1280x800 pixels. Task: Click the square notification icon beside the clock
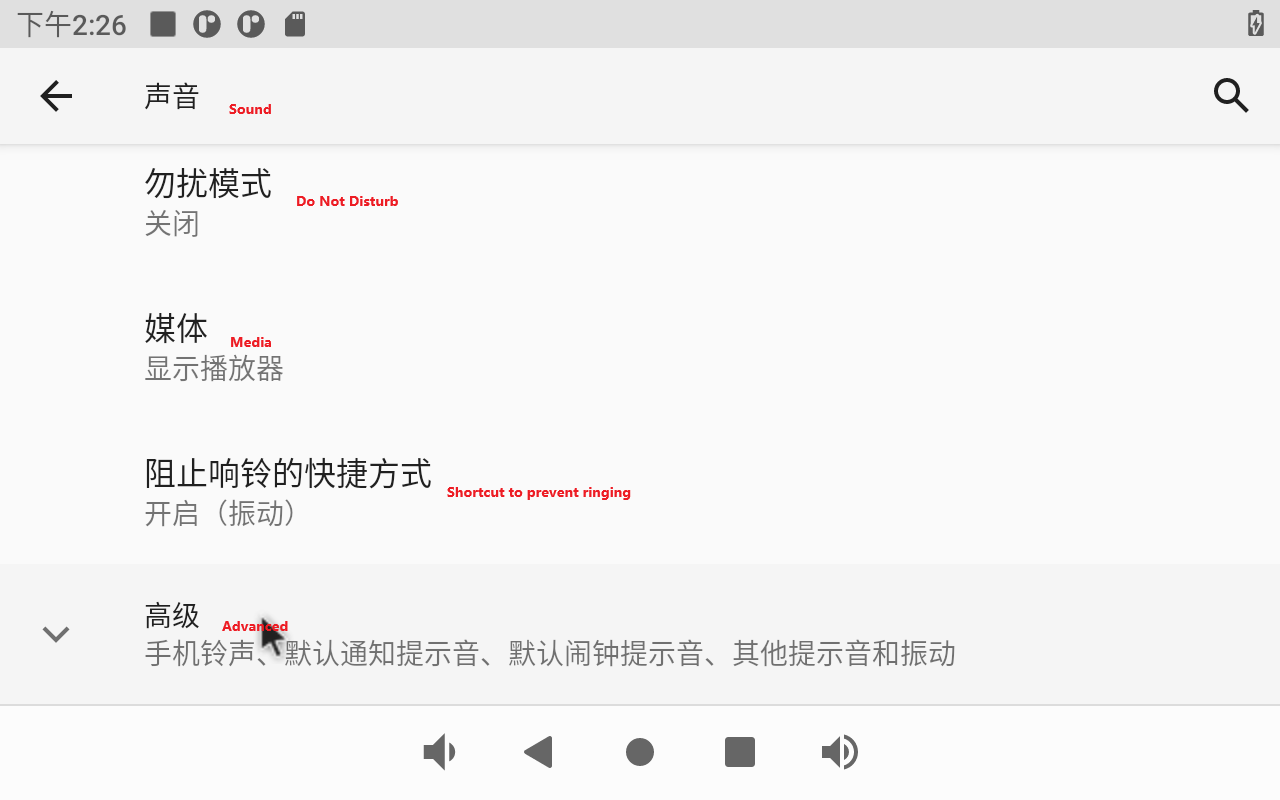coord(163,24)
